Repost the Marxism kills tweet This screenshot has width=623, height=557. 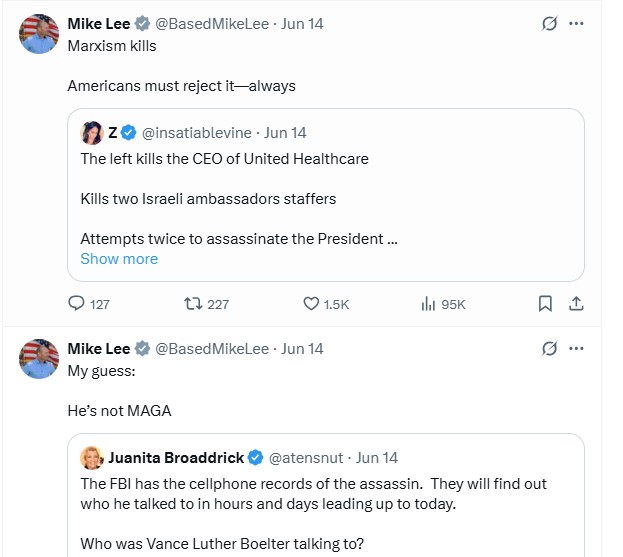click(x=193, y=304)
